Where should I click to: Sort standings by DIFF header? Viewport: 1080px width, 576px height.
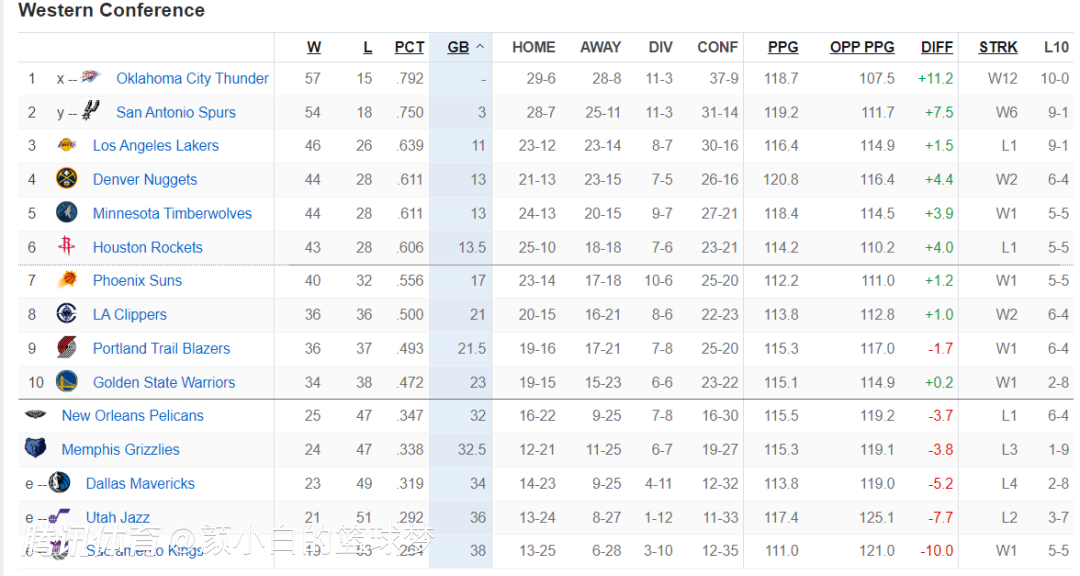point(937,47)
